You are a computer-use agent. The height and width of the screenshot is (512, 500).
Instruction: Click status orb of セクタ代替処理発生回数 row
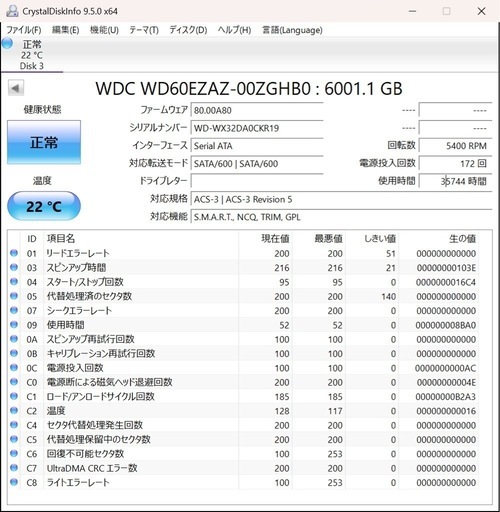[14, 425]
